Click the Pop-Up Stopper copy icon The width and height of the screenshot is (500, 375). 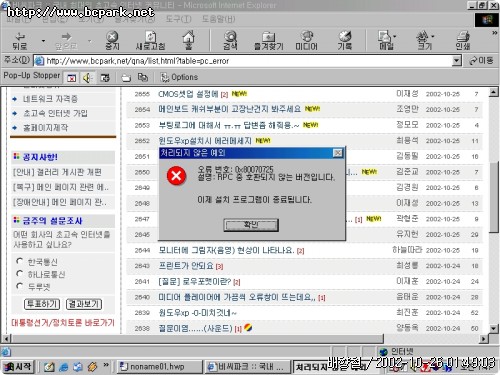pyautogui.click(x=143, y=78)
